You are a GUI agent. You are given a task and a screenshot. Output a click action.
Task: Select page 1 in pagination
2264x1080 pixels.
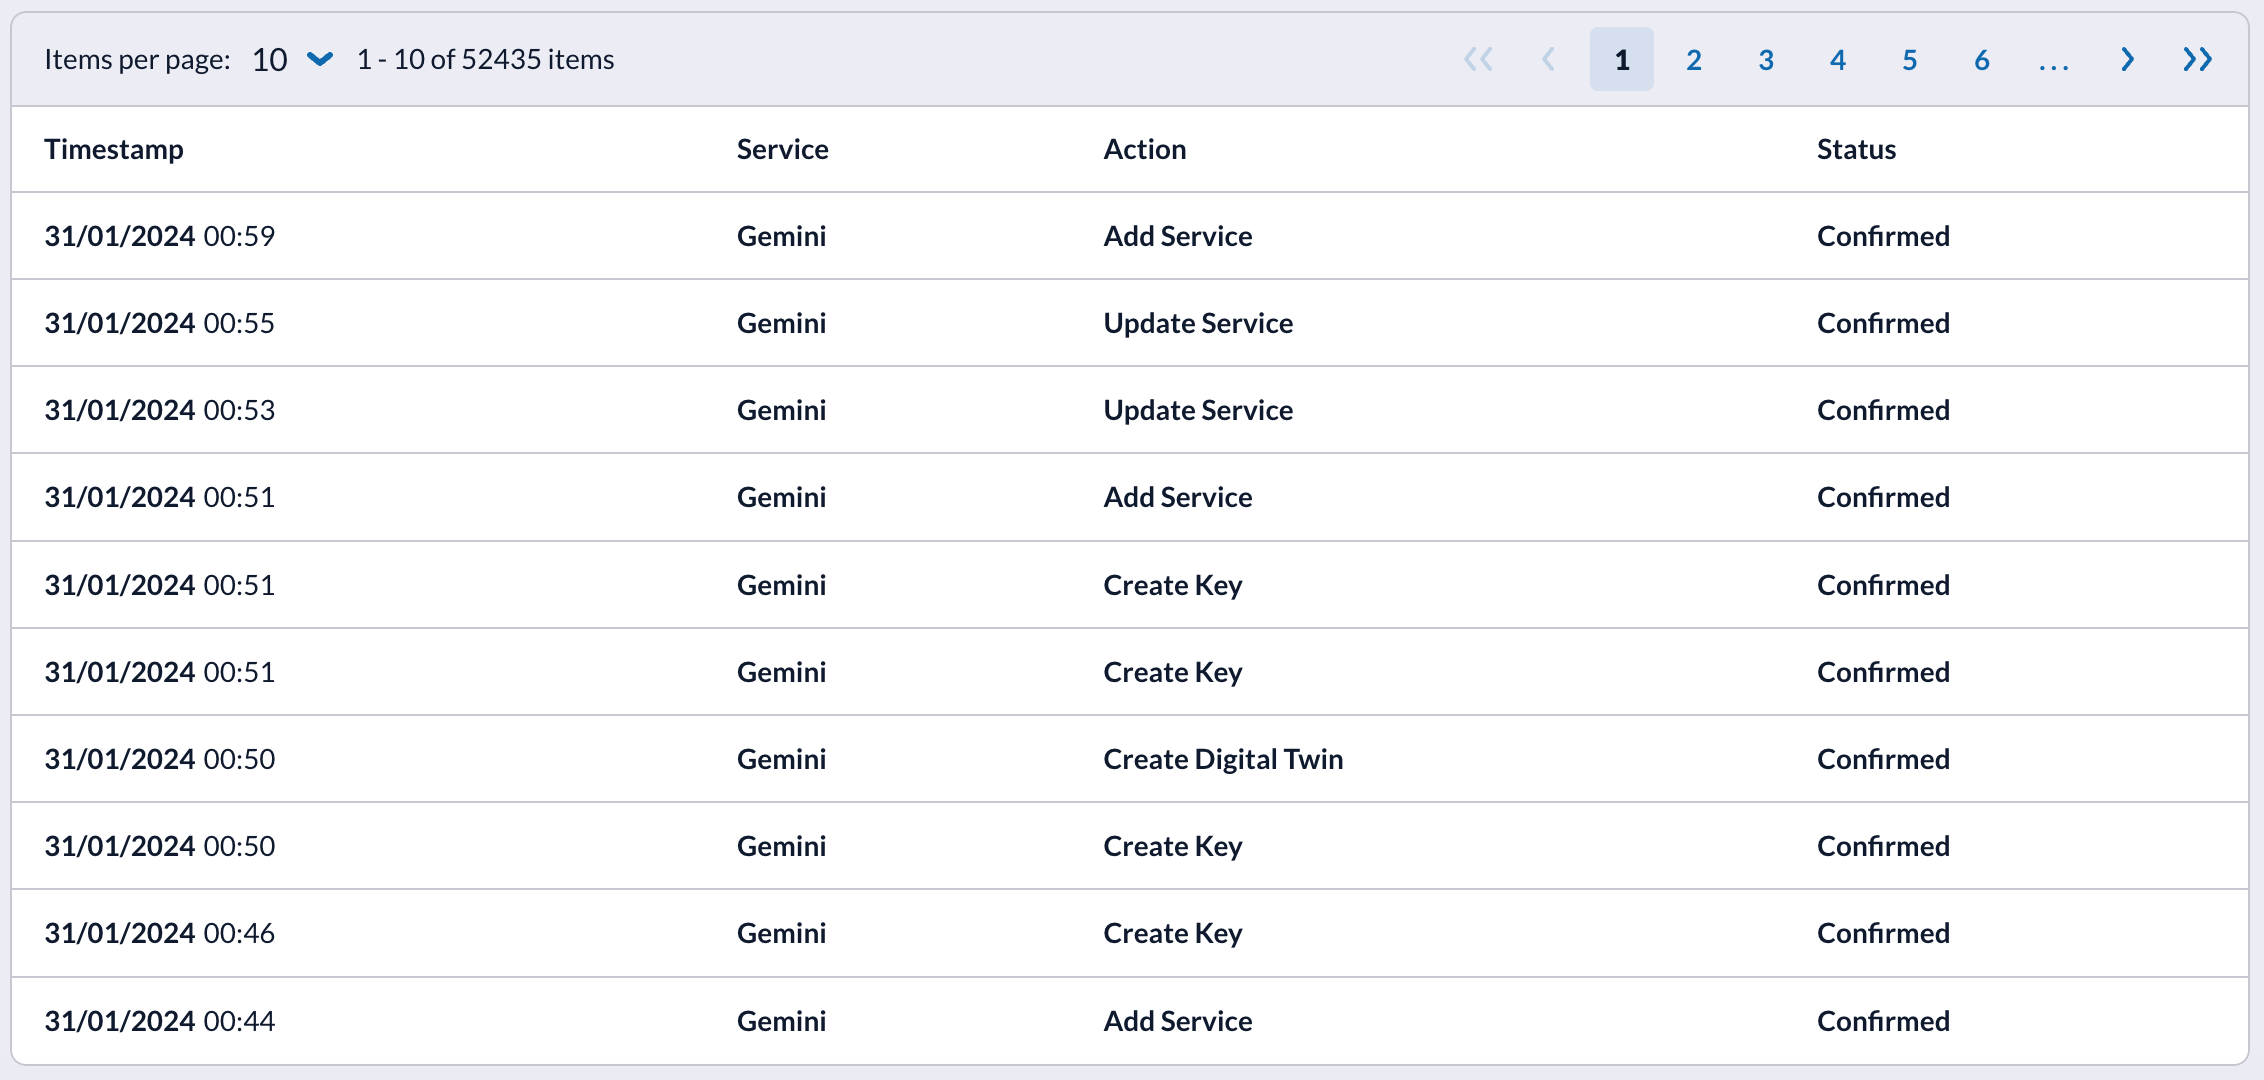(1622, 60)
